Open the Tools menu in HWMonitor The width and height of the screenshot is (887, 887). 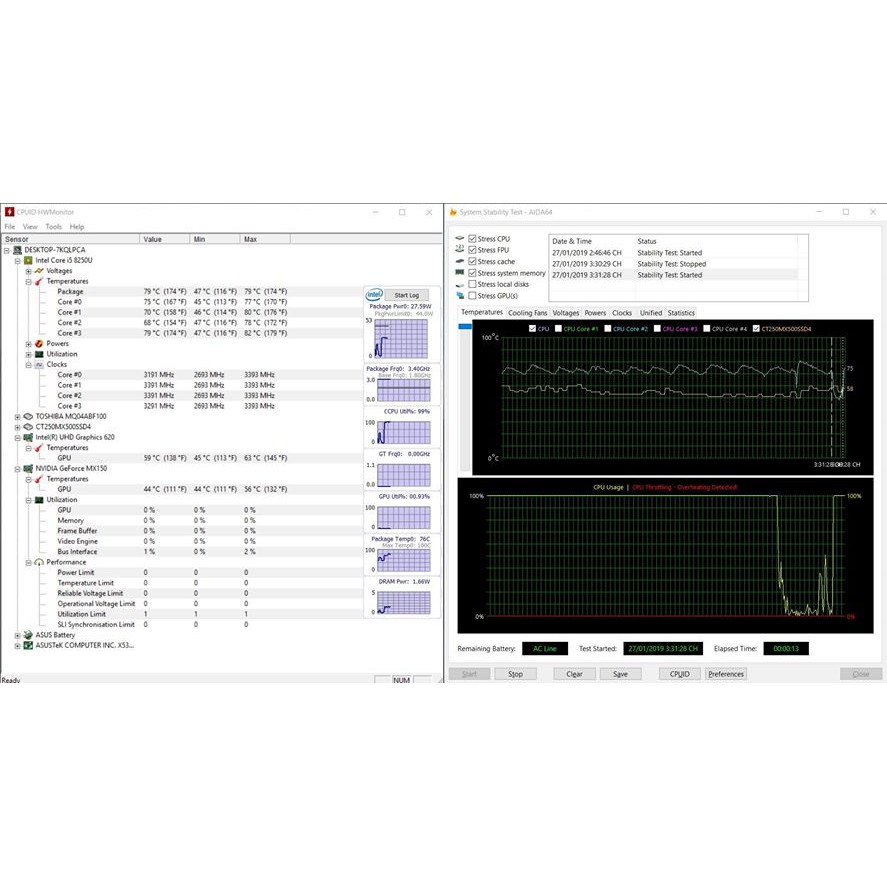pyautogui.click(x=53, y=227)
